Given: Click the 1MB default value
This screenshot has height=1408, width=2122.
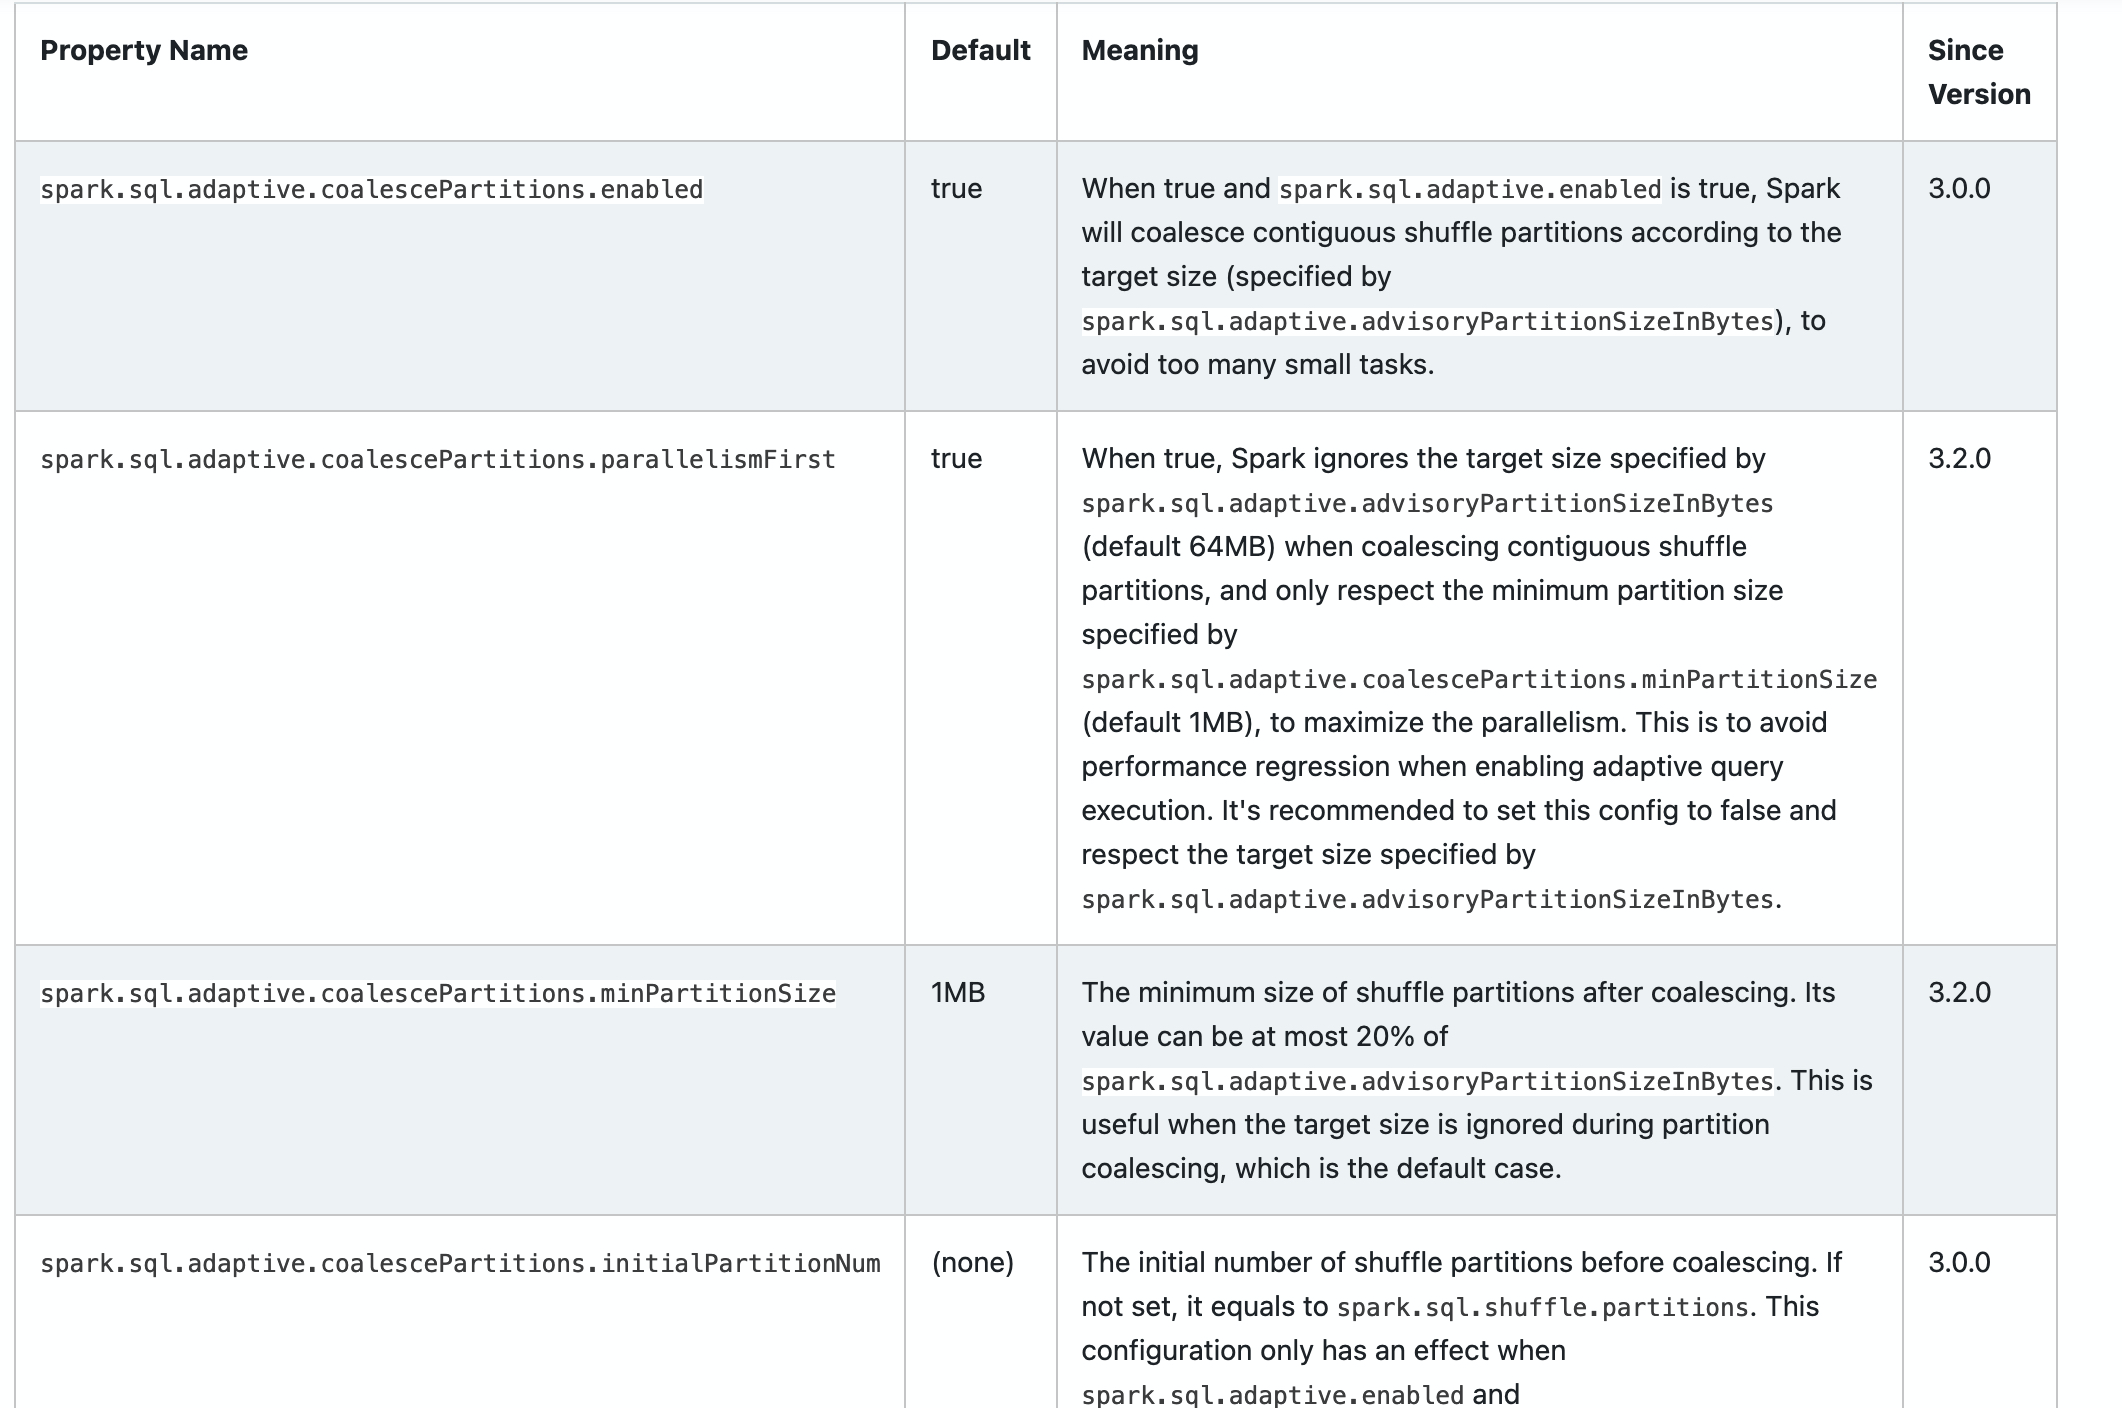Looking at the screenshot, I should coord(958,992).
